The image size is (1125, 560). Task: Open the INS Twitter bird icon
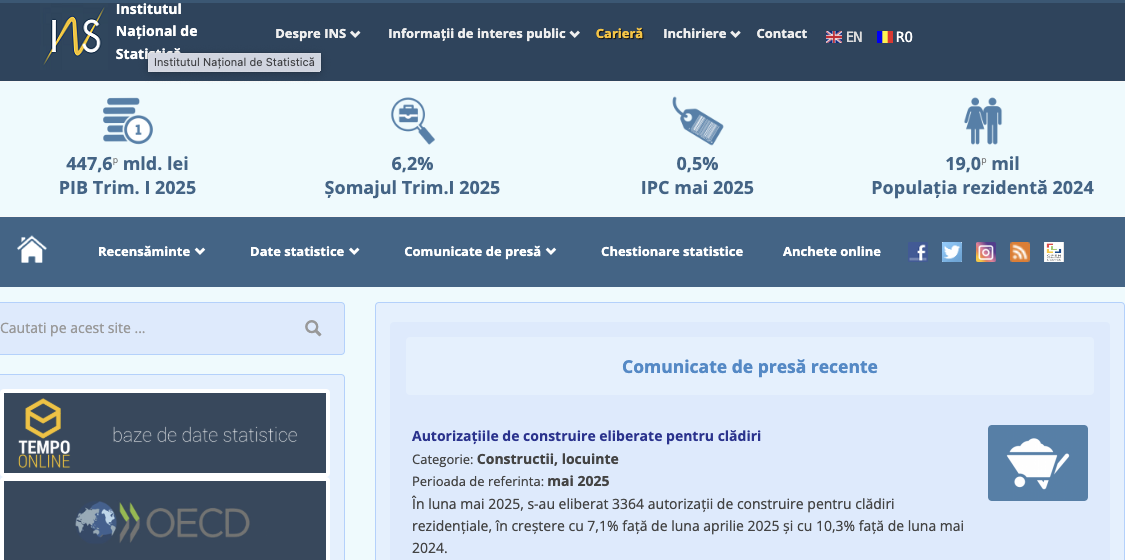[x=951, y=252]
